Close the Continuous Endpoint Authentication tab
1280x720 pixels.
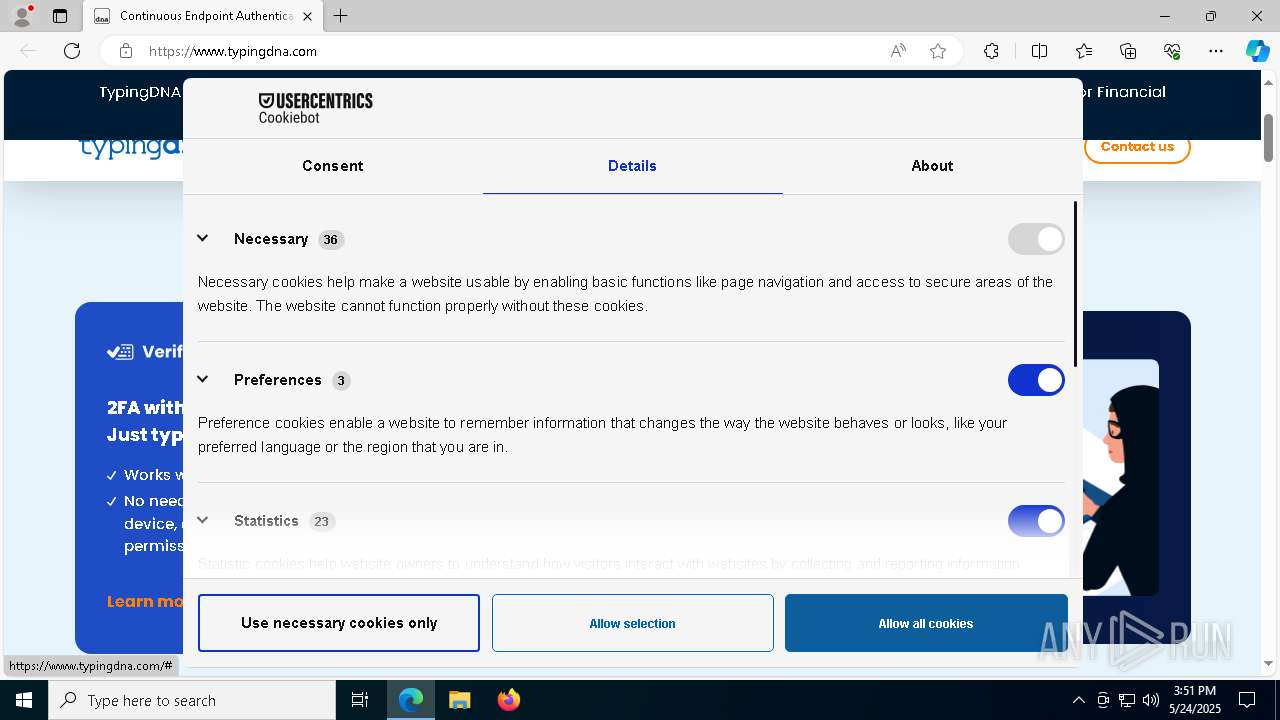point(307,16)
